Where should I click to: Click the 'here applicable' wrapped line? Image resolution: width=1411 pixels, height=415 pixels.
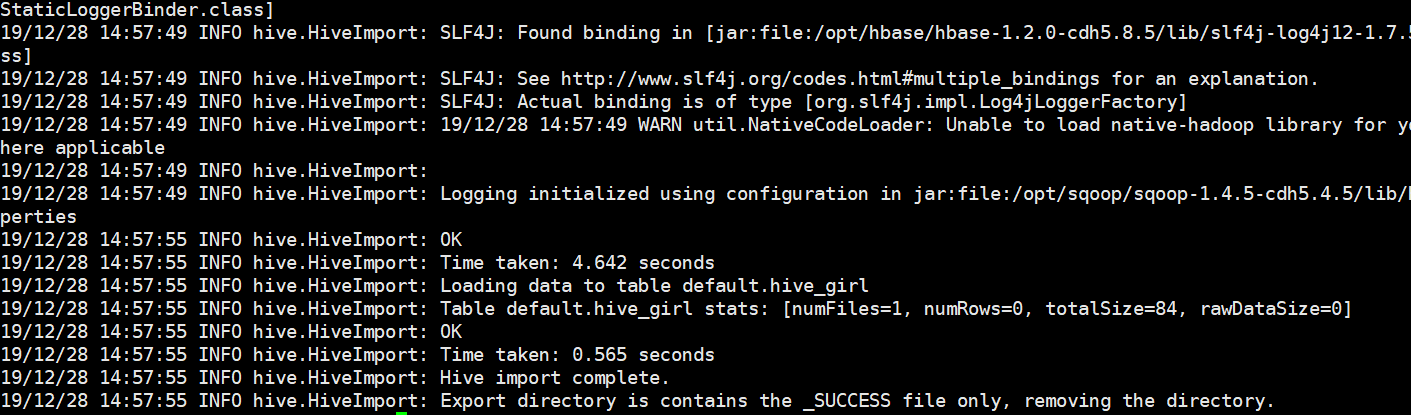pyautogui.click(x=82, y=147)
